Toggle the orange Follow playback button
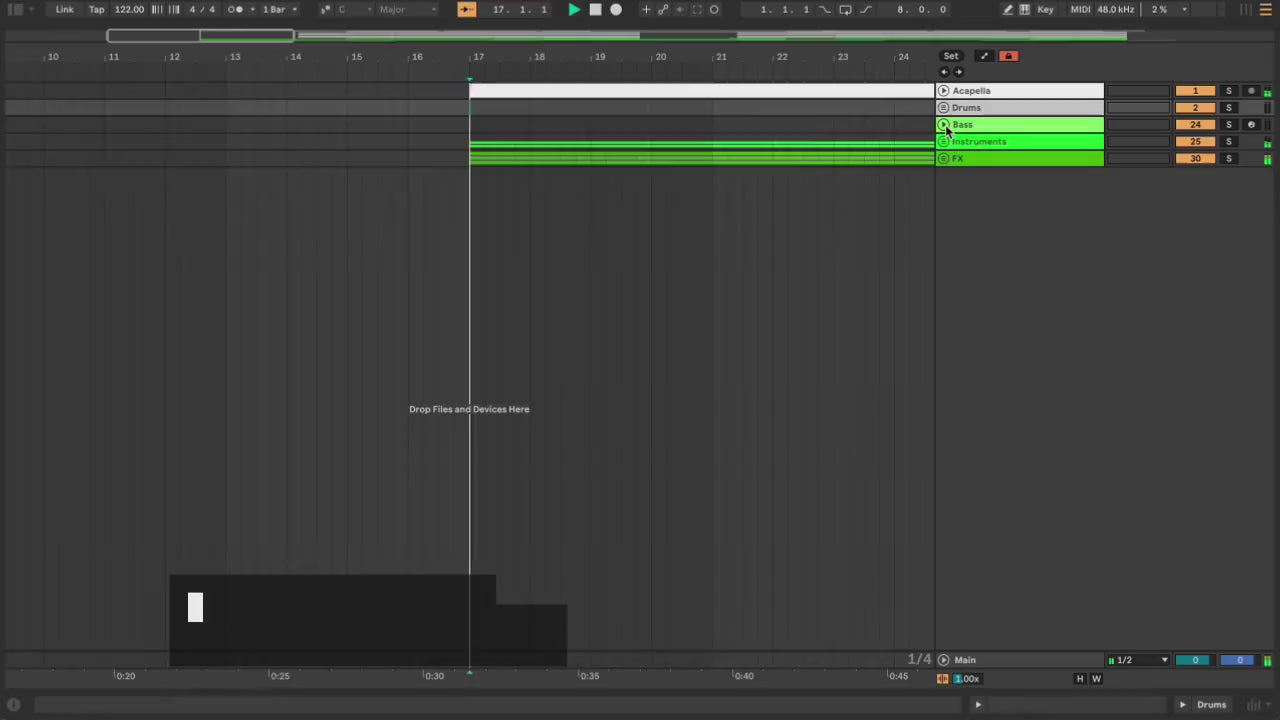The image size is (1280, 720). (x=467, y=10)
